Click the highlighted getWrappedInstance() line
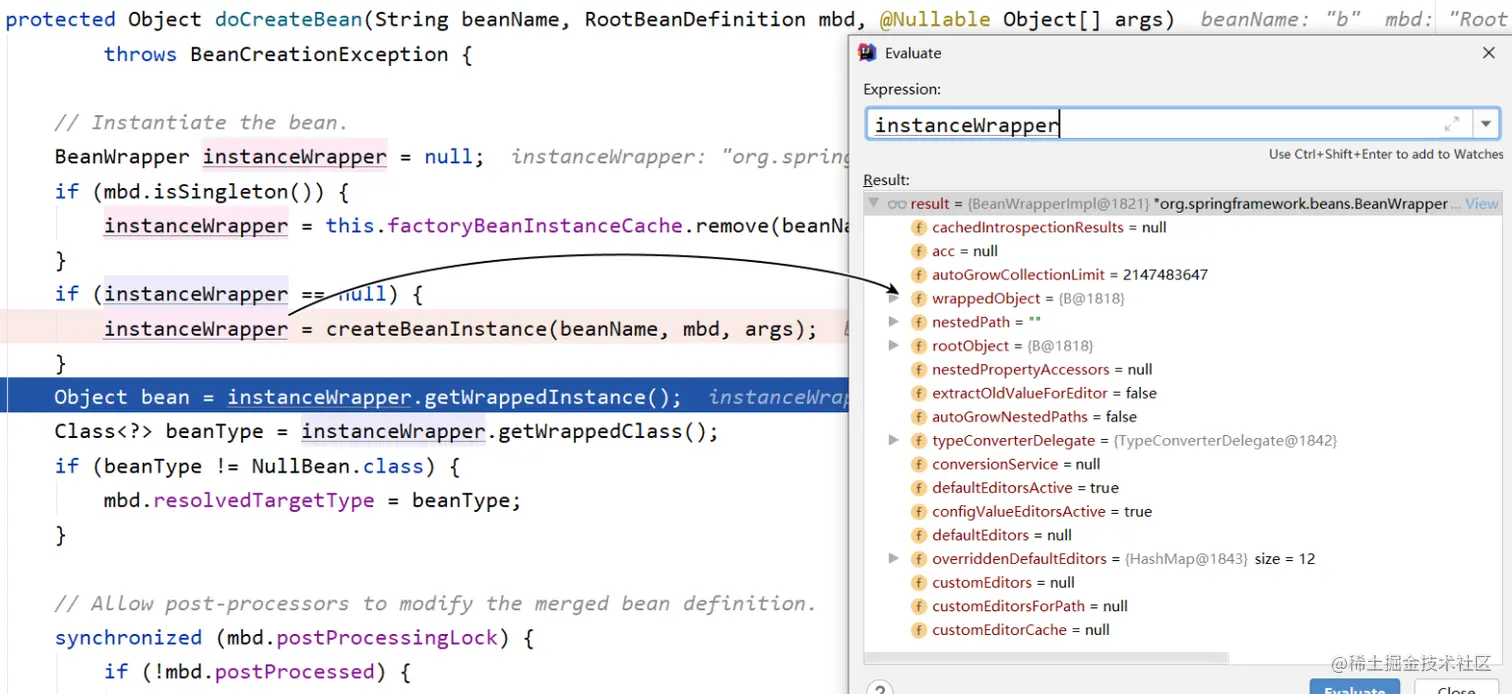The height and width of the screenshot is (694, 1512). (425, 397)
